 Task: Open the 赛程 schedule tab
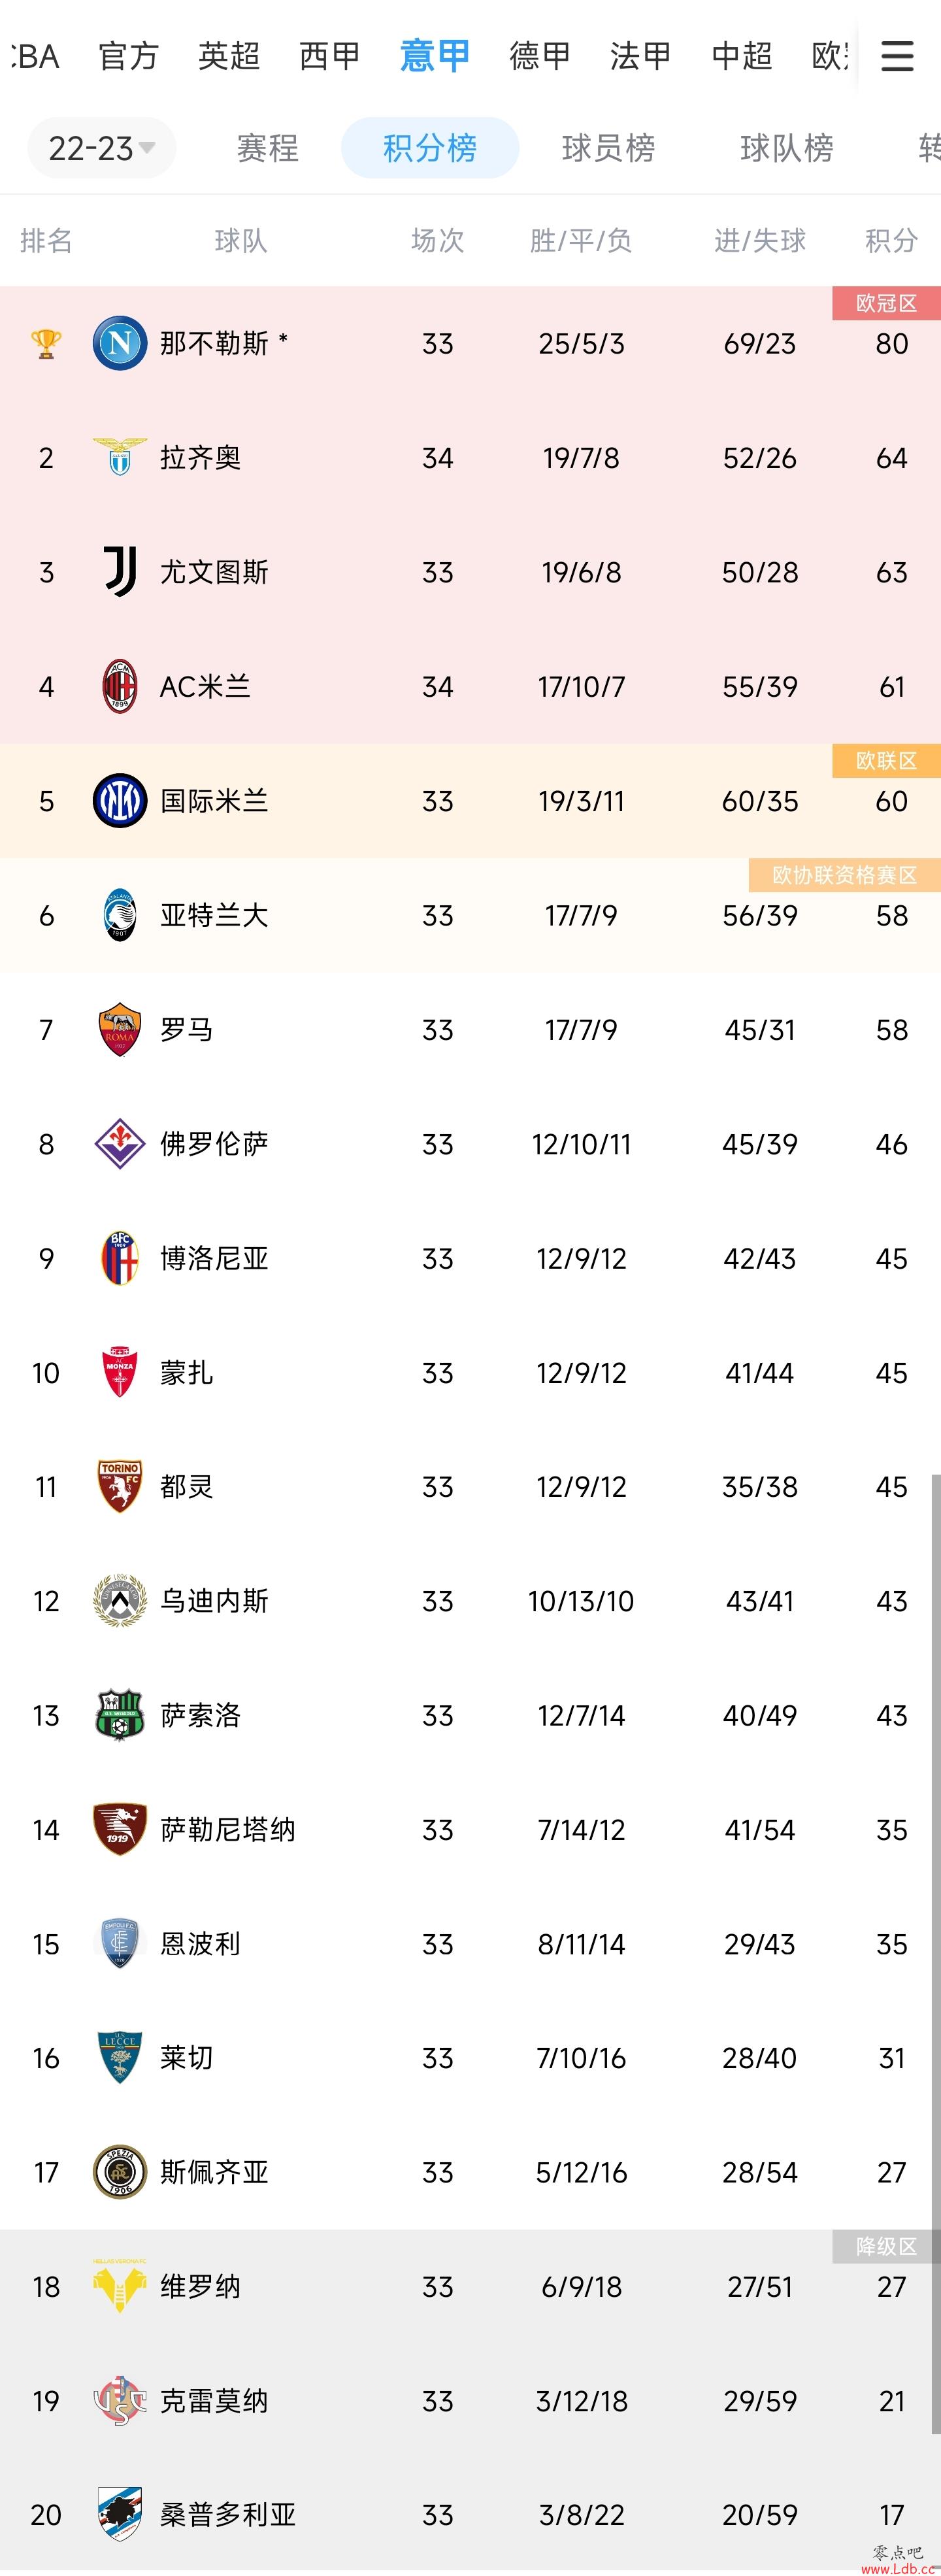pyautogui.click(x=268, y=148)
